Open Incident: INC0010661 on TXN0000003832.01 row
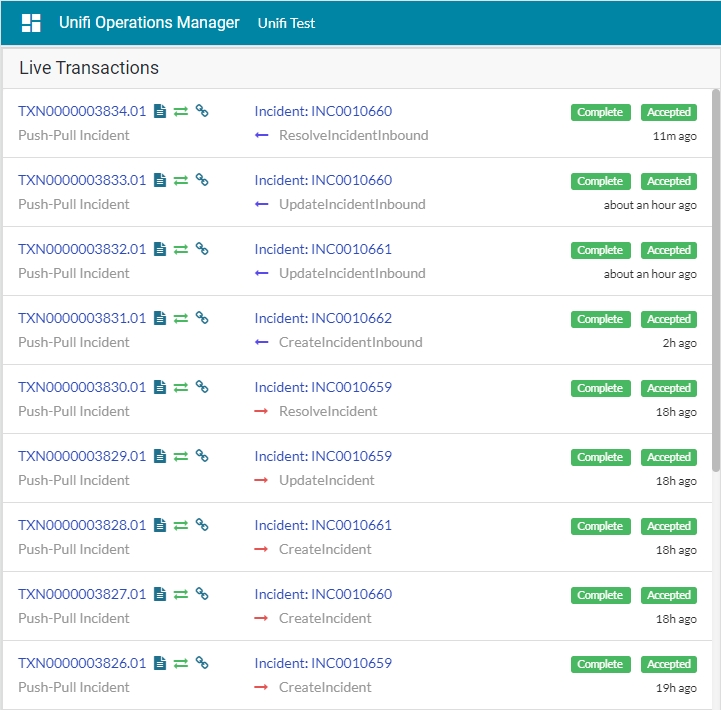This screenshot has height=710, width=721. click(323, 249)
